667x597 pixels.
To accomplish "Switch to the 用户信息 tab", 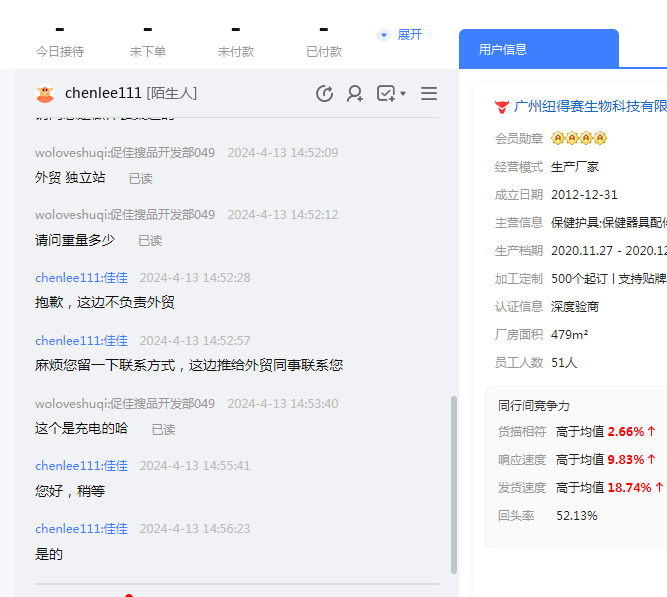I will [x=503, y=49].
